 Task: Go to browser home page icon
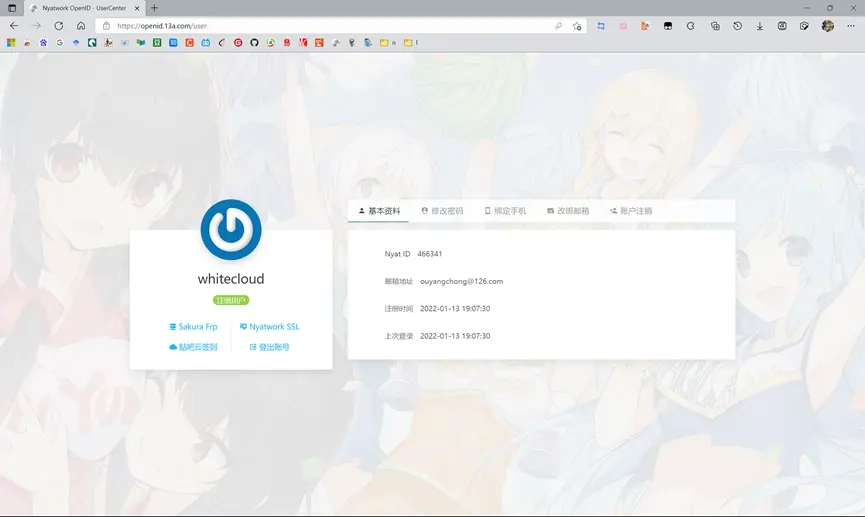point(81,26)
